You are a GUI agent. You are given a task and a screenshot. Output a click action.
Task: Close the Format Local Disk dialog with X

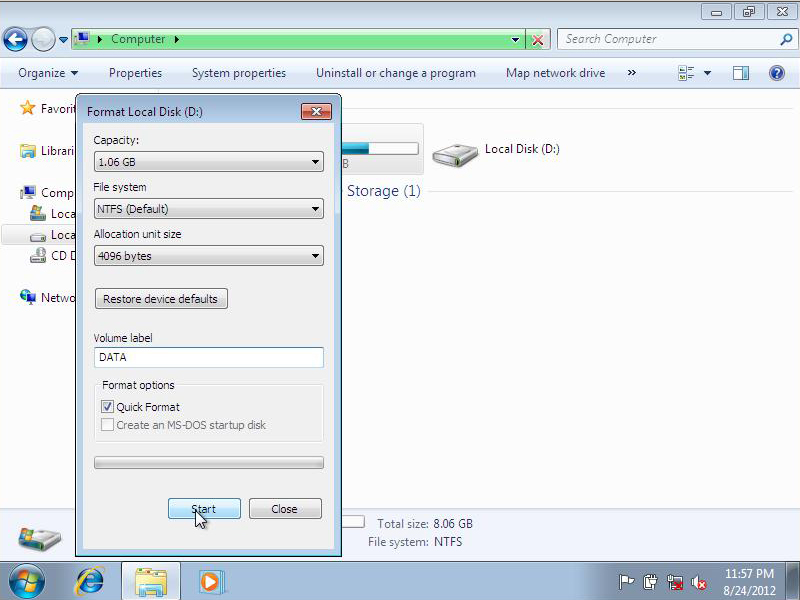pos(316,111)
